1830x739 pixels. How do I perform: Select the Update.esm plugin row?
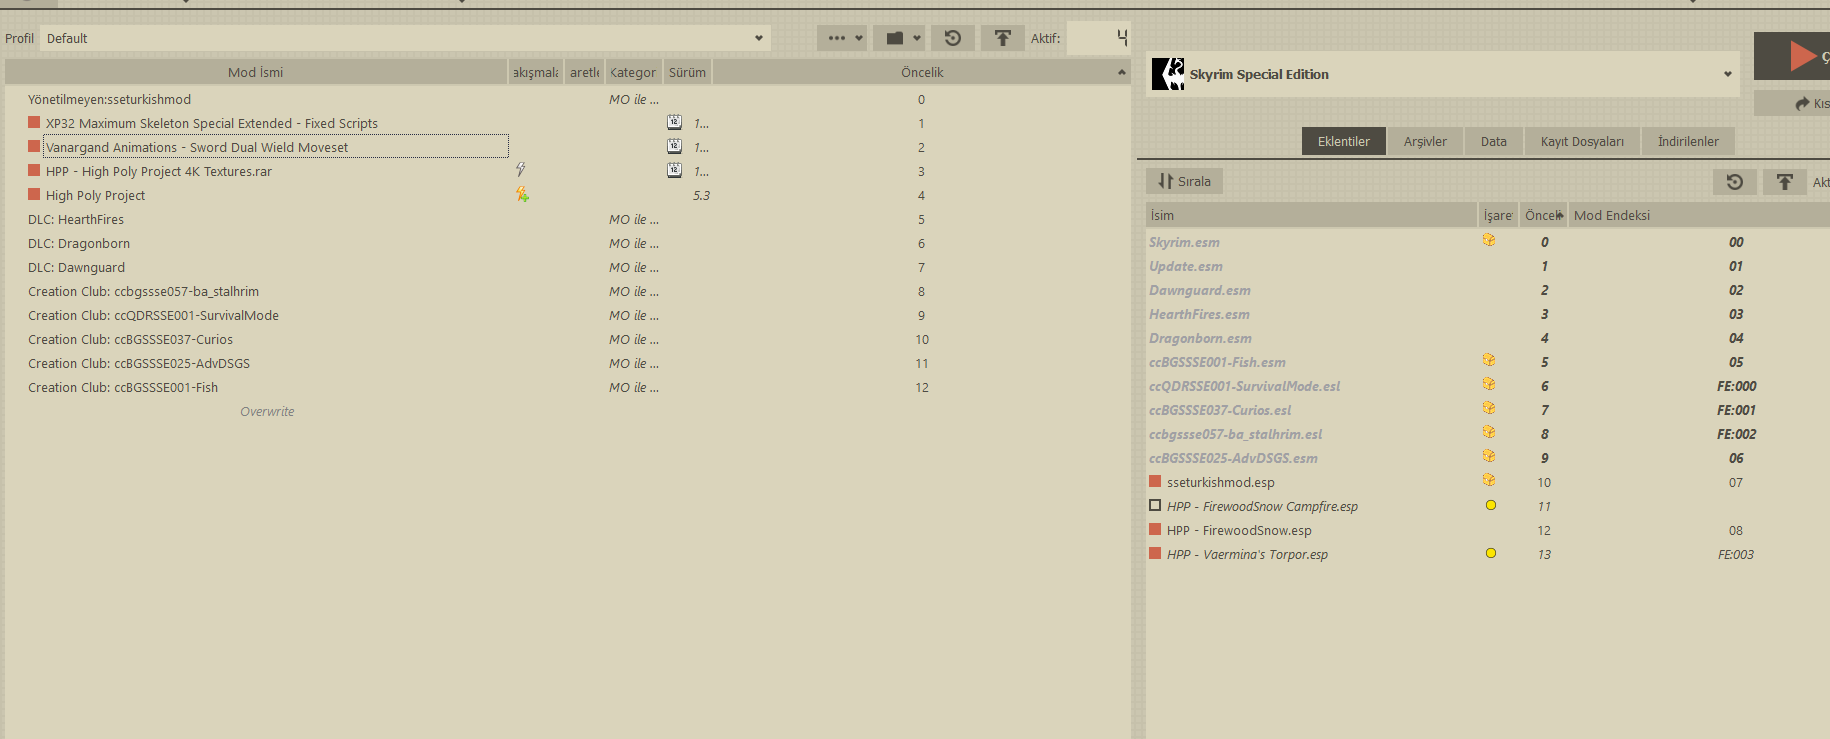[1488, 266]
